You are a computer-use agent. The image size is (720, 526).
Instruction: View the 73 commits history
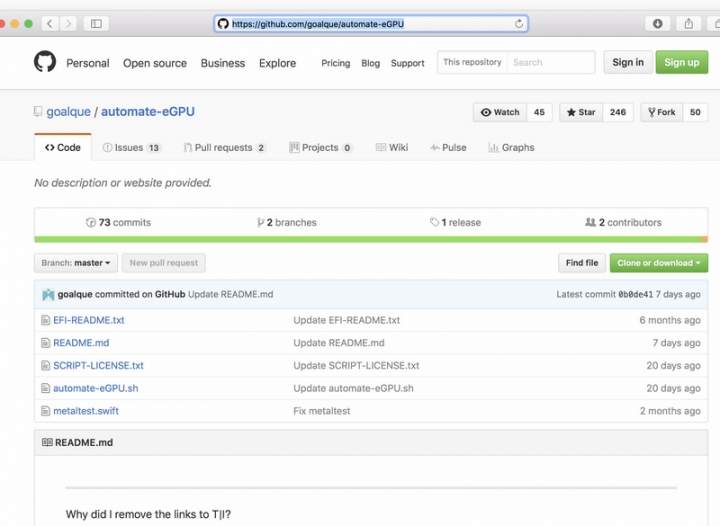(x=118, y=222)
